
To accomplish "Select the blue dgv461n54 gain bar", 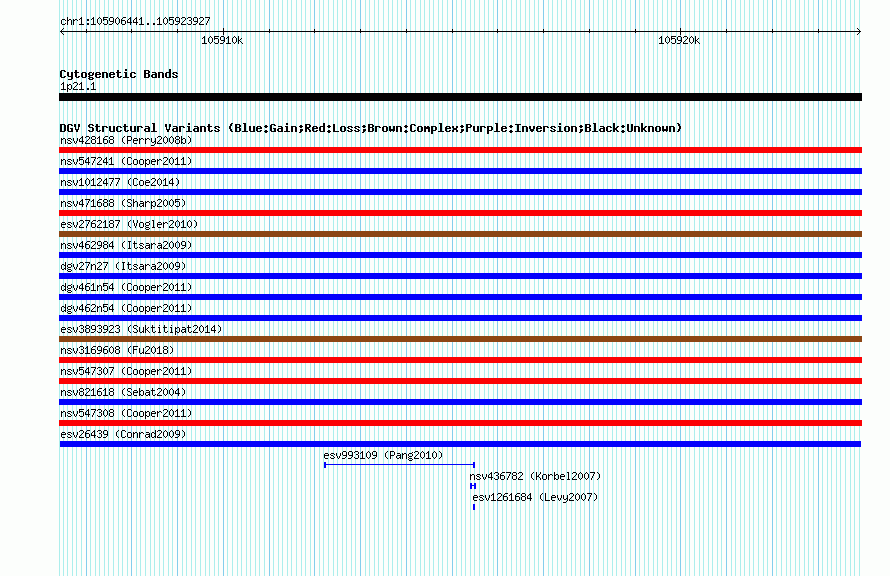I will pos(460,297).
